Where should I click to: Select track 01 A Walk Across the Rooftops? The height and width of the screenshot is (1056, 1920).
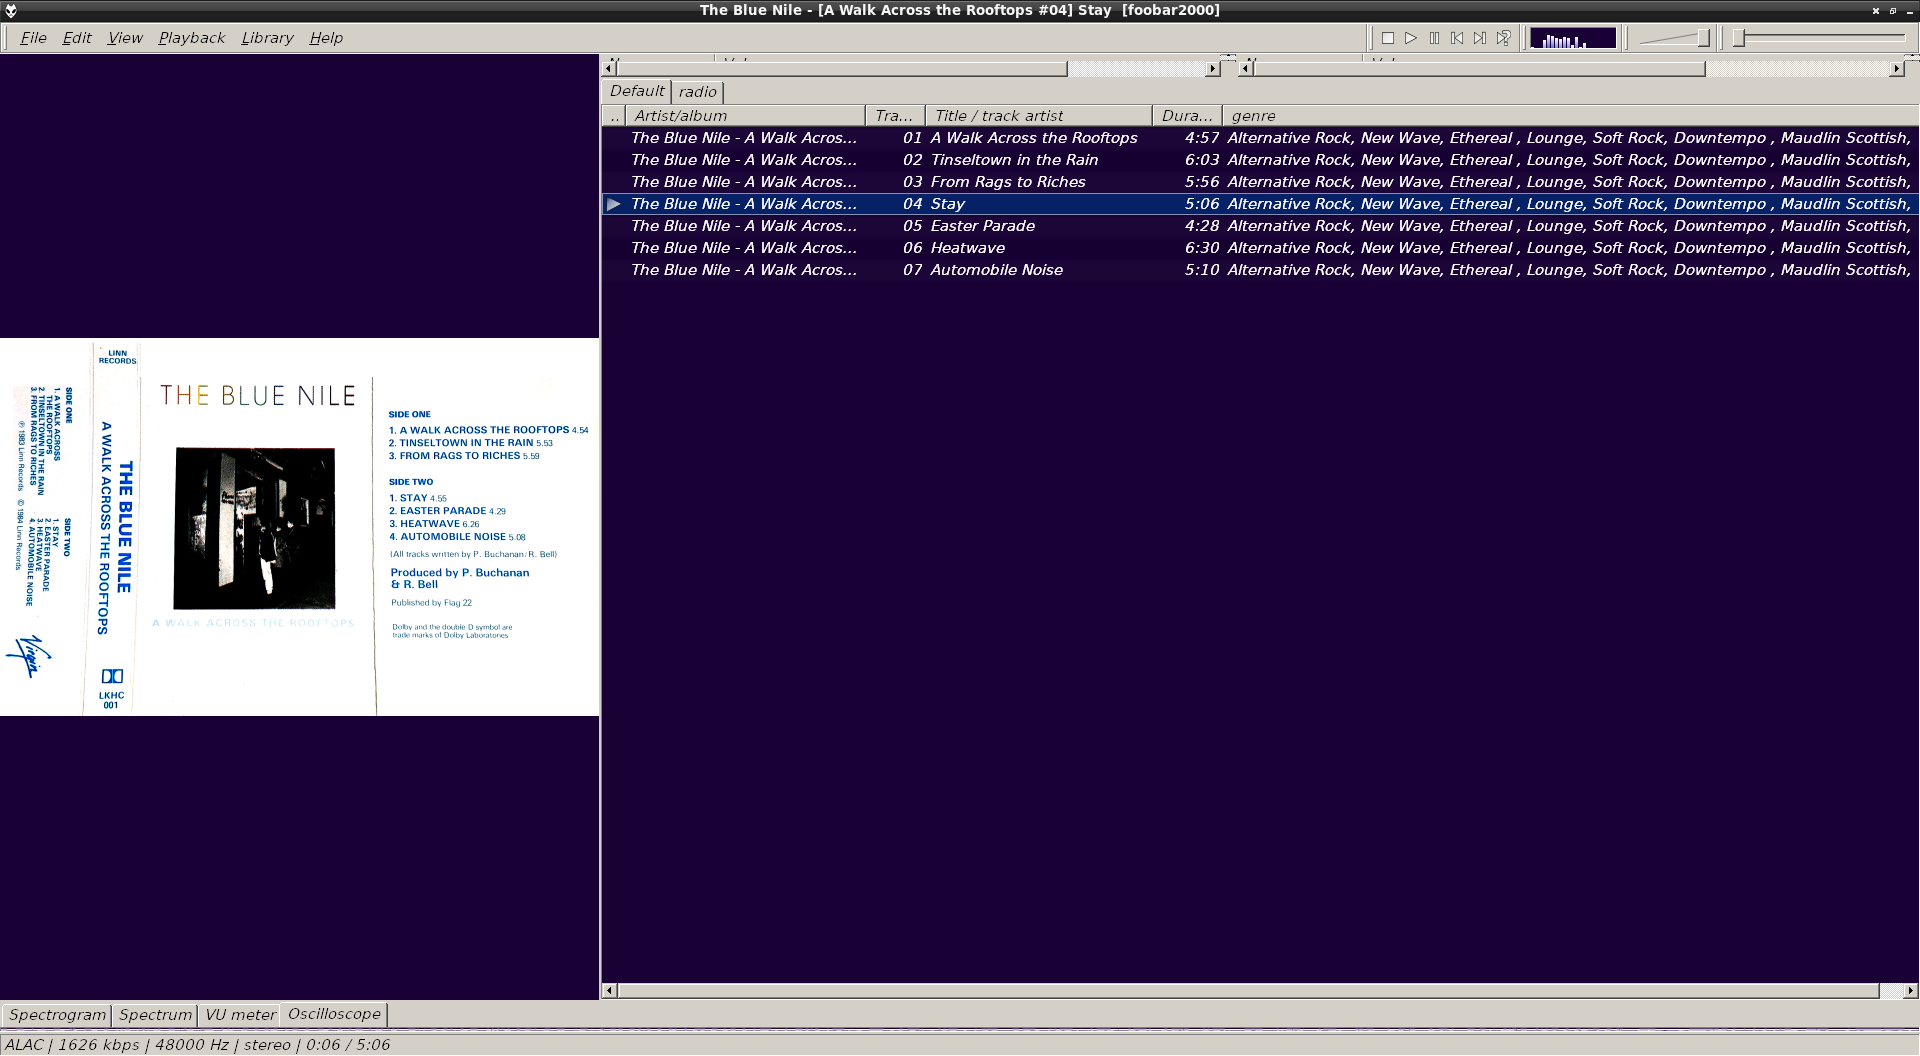1260,138
